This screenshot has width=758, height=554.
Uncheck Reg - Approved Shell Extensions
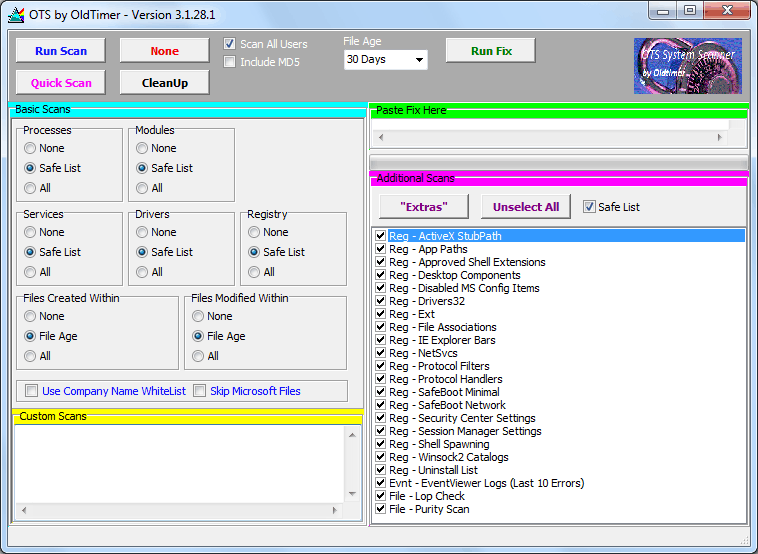pyautogui.click(x=380, y=262)
